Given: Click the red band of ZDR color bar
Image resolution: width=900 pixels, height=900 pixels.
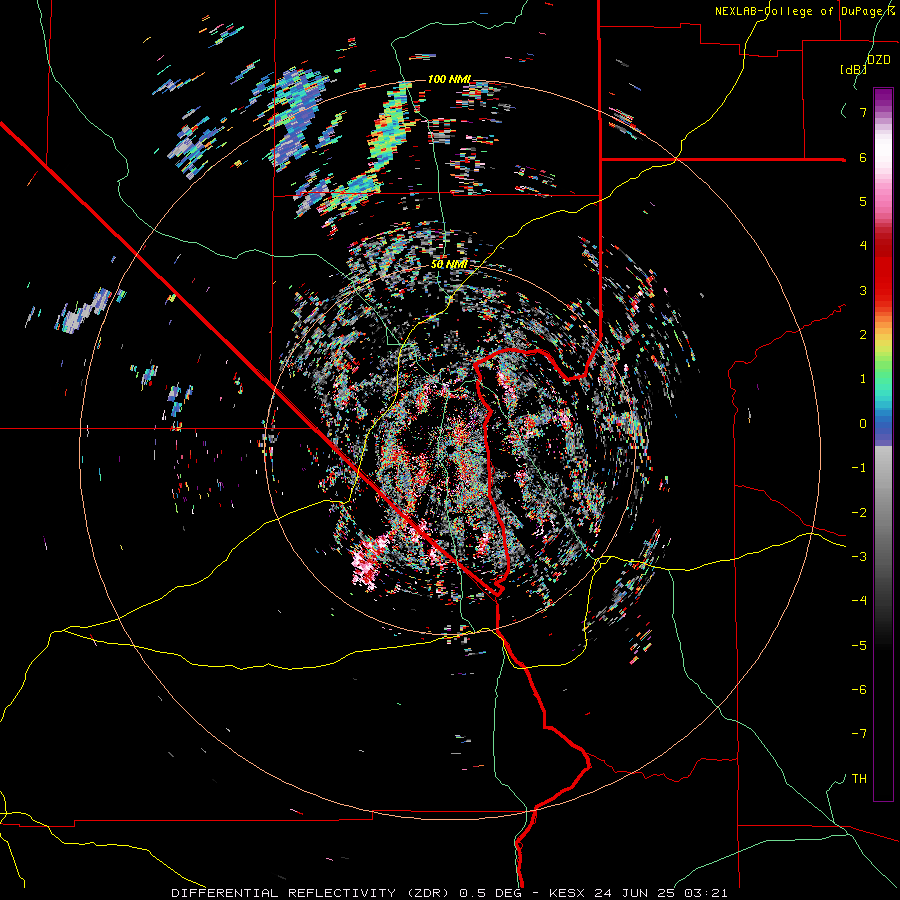Looking at the screenshot, I should pyautogui.click(x=883, y=270).
